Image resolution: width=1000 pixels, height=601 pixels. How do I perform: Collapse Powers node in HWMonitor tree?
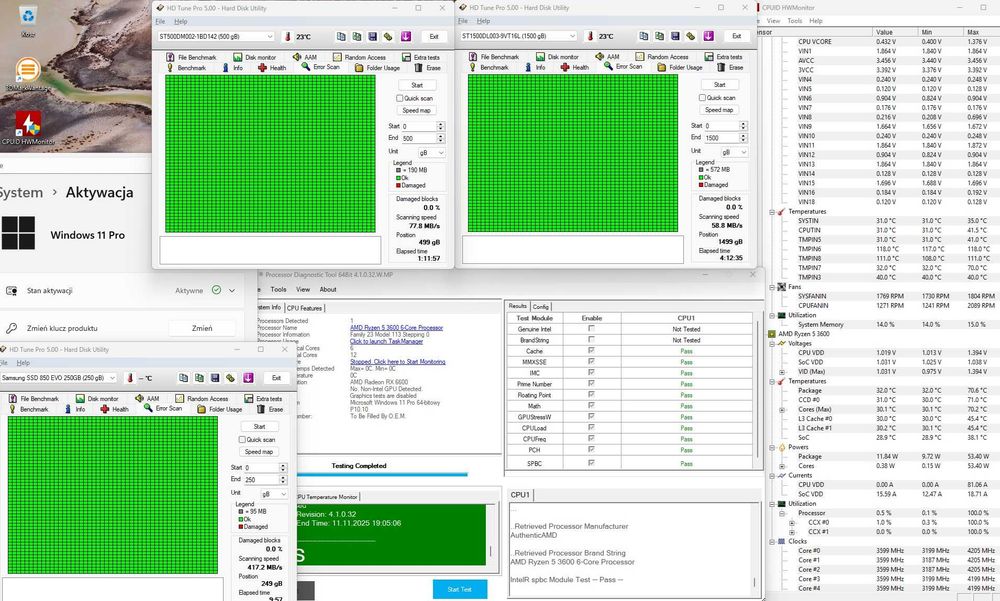(772, 447)
